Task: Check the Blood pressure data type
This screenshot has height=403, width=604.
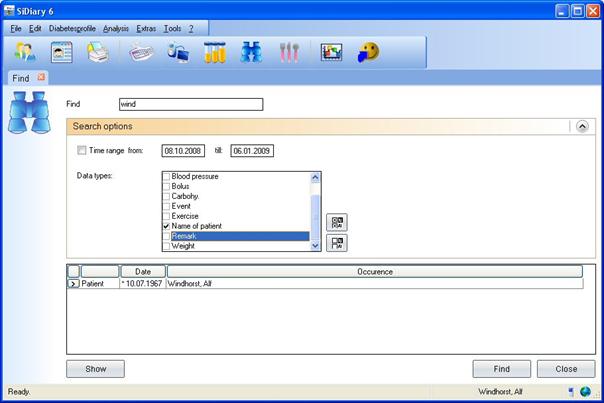Action: tap(166, 177)
